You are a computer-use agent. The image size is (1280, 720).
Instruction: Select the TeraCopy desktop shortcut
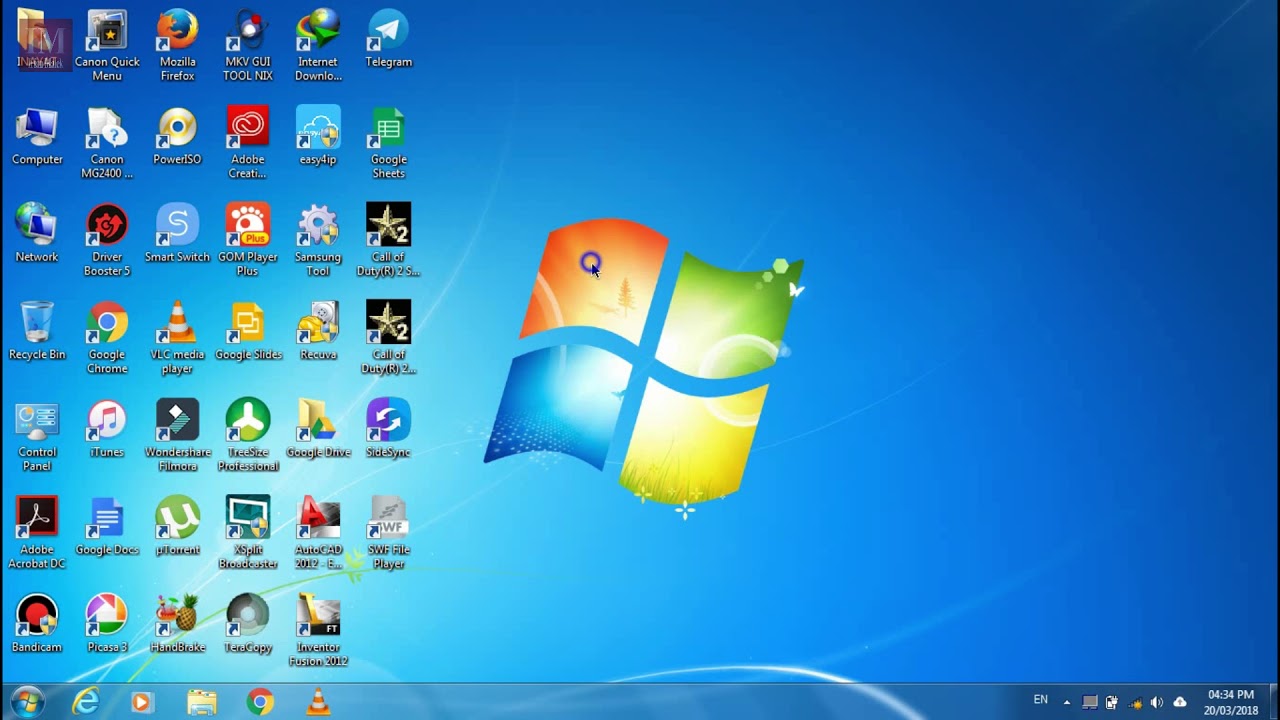tap(248, 625)
